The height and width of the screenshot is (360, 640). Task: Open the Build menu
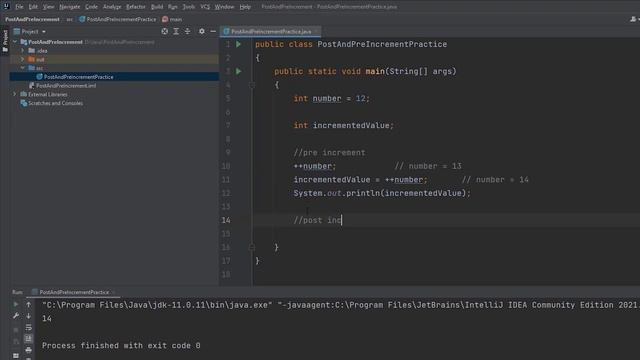pyautogui.click(x=157, y=7)
